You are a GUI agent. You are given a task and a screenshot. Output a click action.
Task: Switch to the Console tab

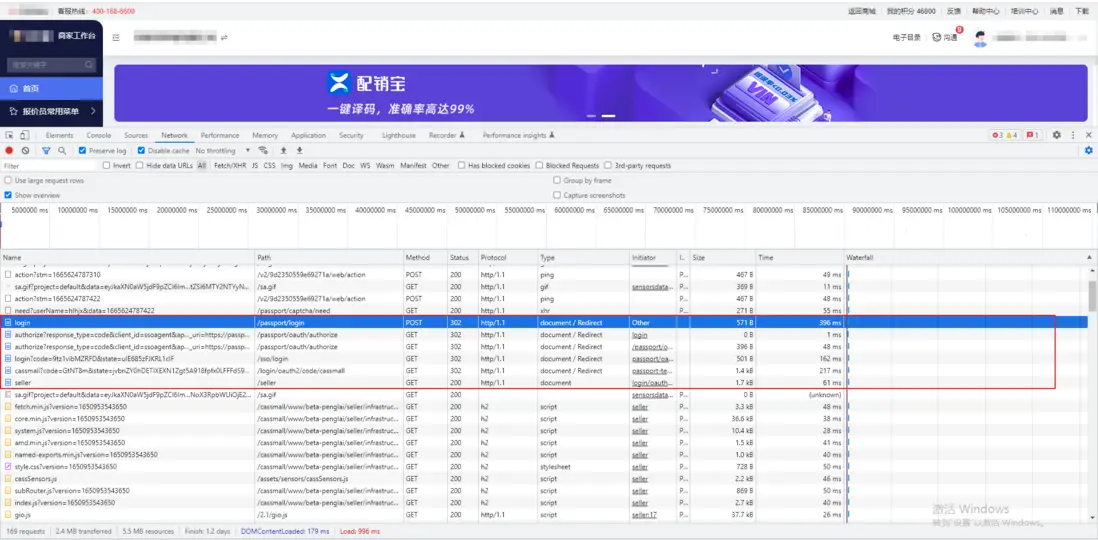pyautogui.click(x=99, y=135)
